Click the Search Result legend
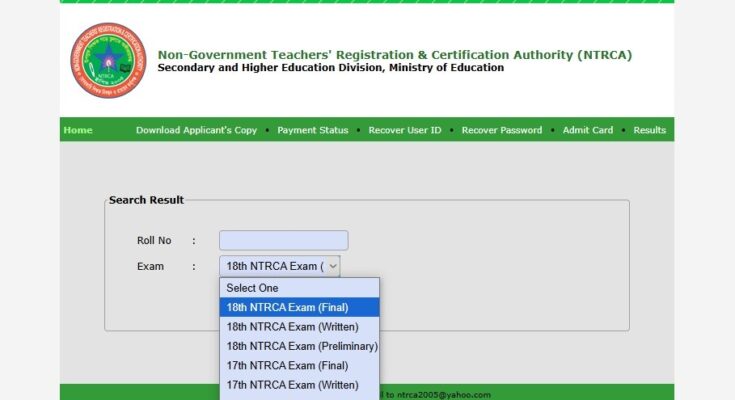The width and height of the screenshot is (735, 400). click(x=146, y=200)
